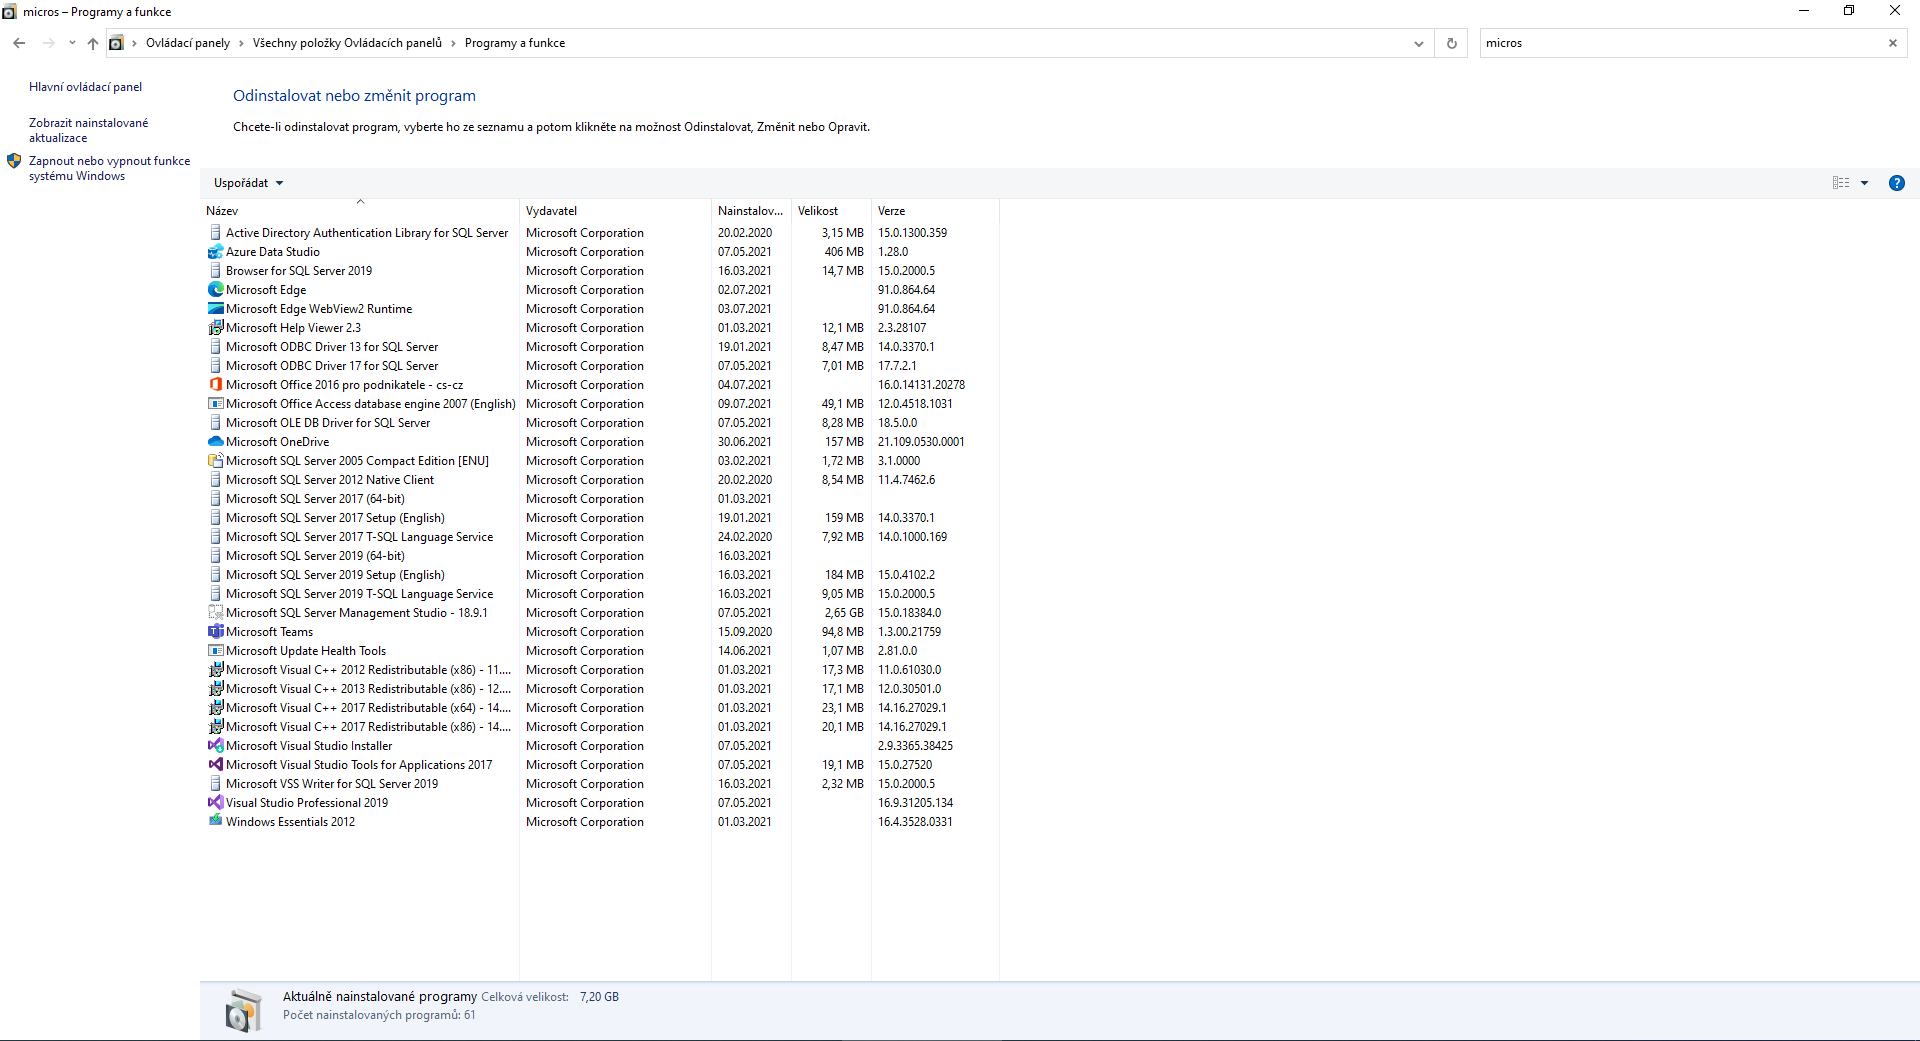Go up one level with up arrow

pos(93,43)
